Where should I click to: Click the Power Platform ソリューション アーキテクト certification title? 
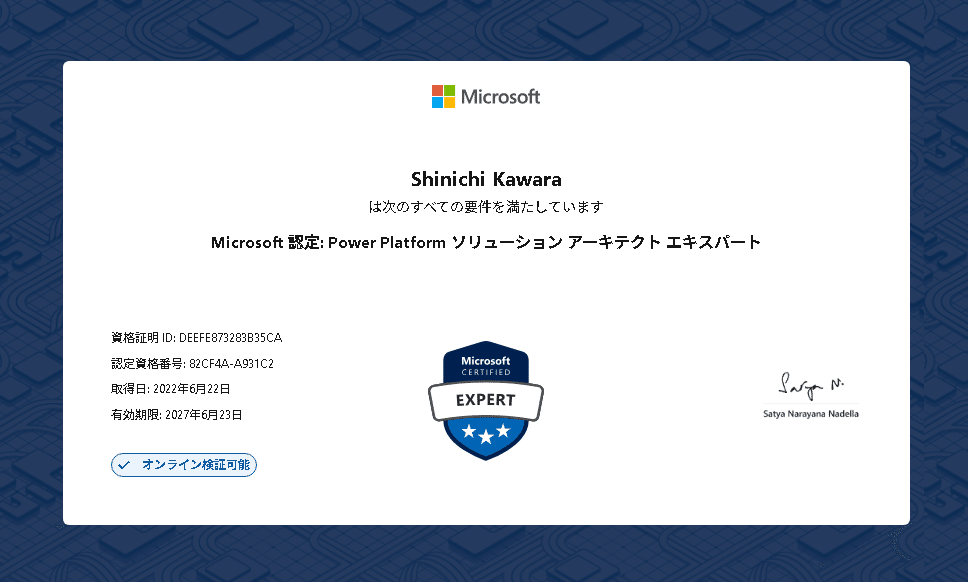486,242
